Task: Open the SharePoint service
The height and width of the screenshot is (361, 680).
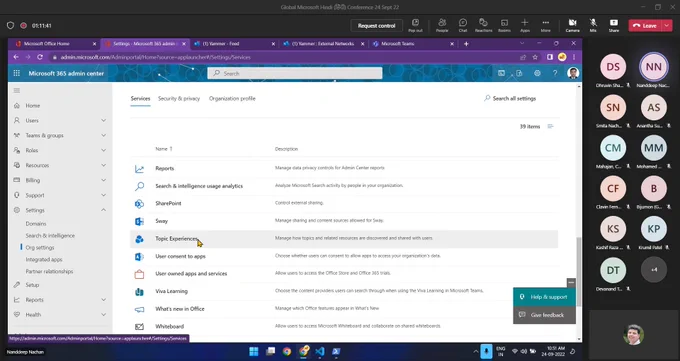Action: coord(168,203)
